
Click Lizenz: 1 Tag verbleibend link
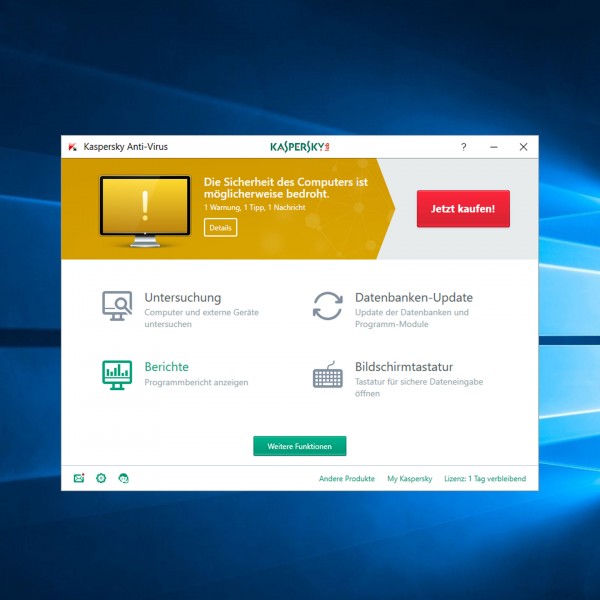485,479
